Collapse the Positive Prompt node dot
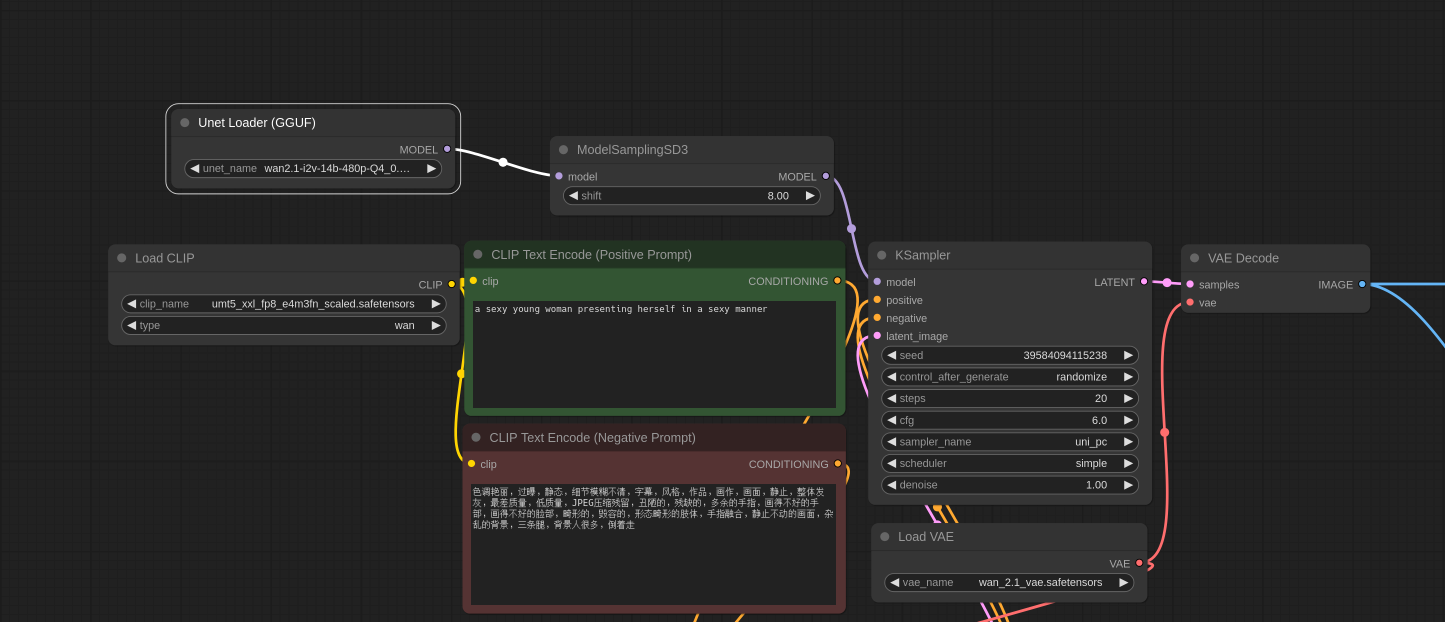This screenshot has width=1445, height=622. coord(478,255)
